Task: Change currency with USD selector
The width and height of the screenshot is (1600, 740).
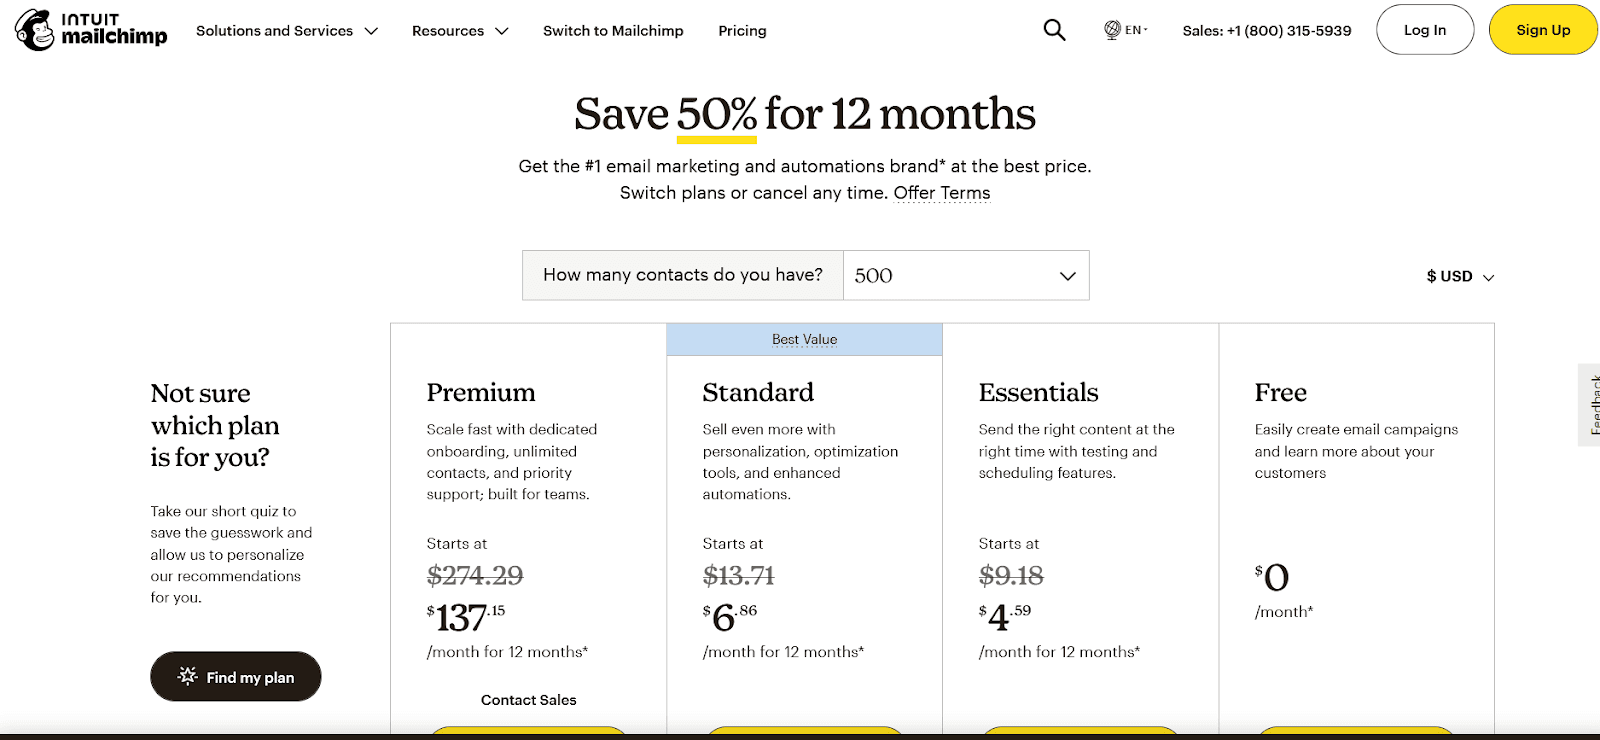Action: click(1459, 276)
